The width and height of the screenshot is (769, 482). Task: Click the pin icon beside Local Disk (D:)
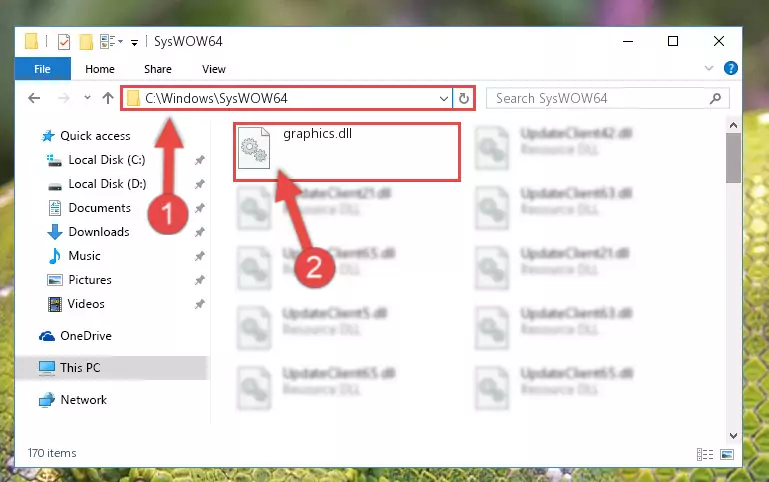pos(200,184)
